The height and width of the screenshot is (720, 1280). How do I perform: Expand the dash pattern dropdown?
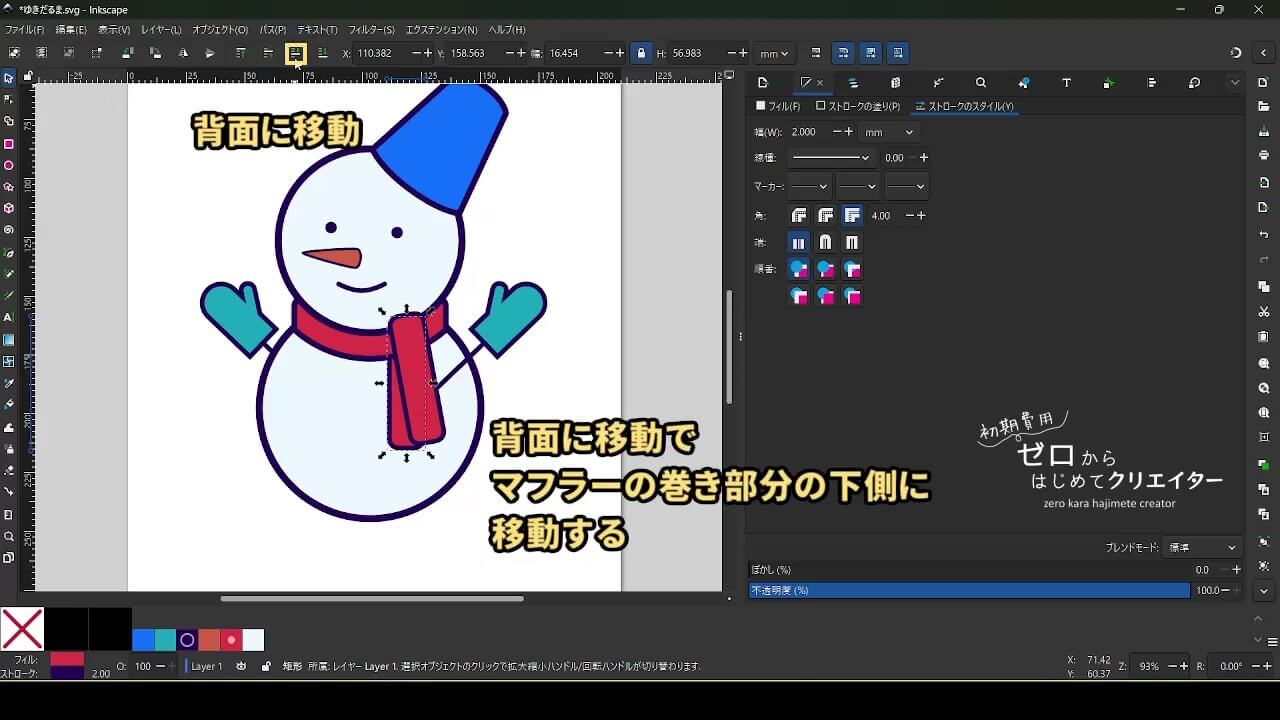point(830,158)
